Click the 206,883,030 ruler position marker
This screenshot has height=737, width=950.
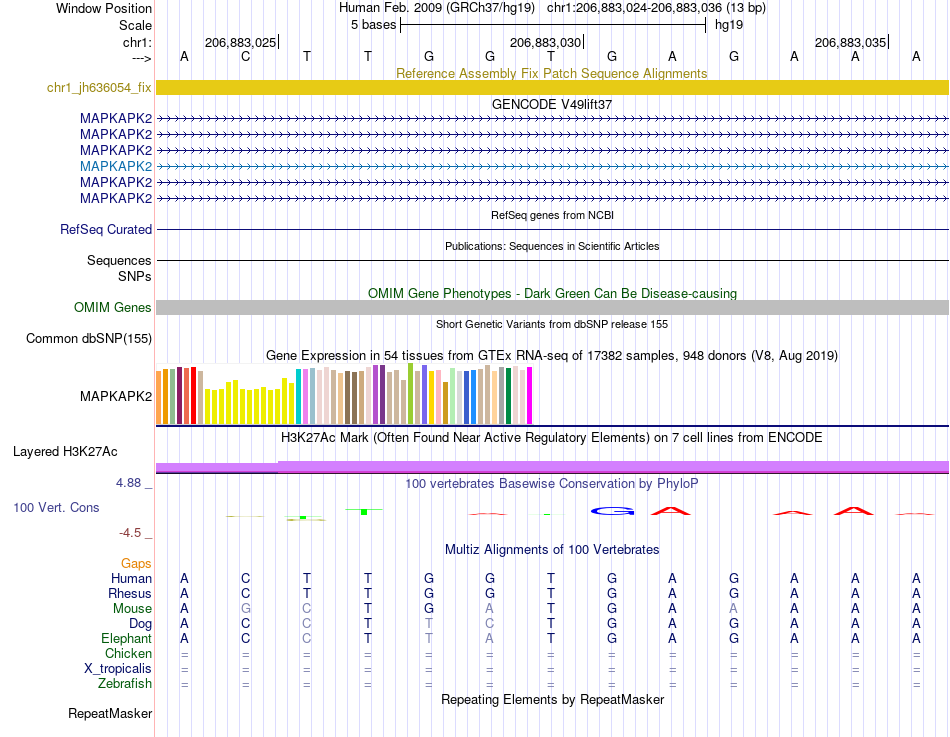(x=546, y=42)
